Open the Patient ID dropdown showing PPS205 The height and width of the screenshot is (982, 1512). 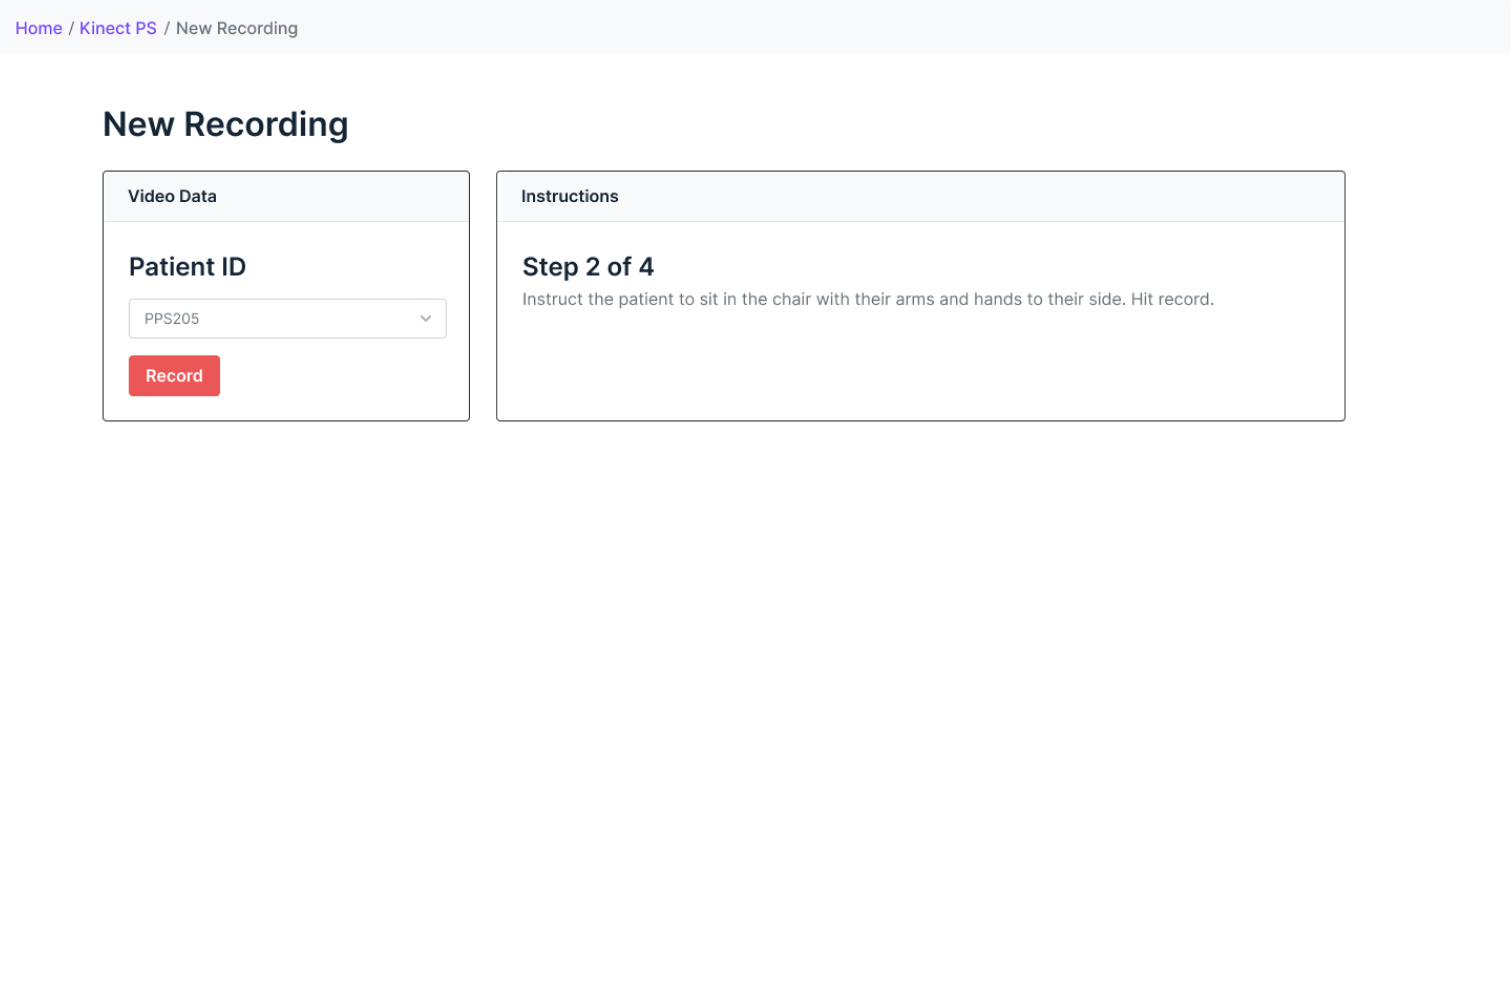(287, 319)
